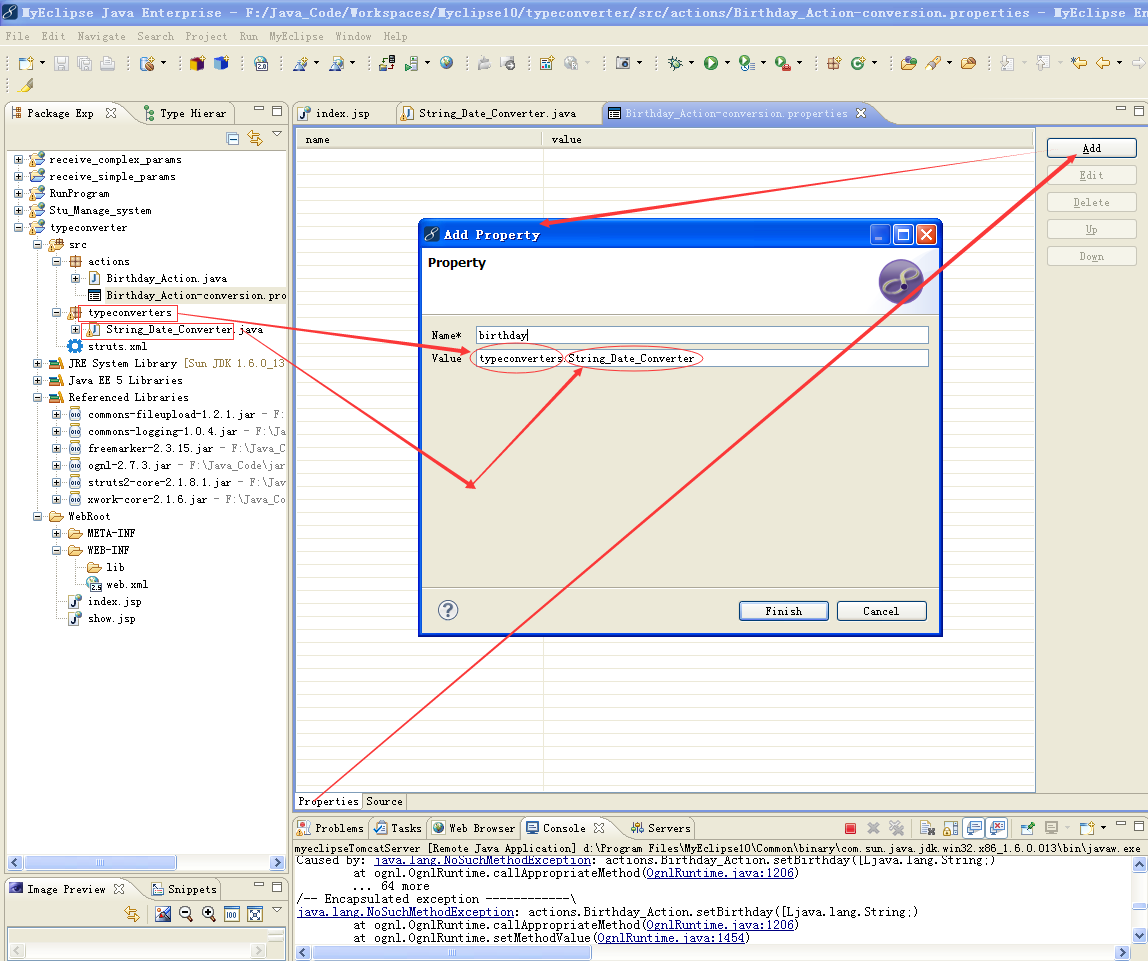Screen dimensions: 1148x961
Task: Open the Debug dropdown arrow
Action: [691, 64]
